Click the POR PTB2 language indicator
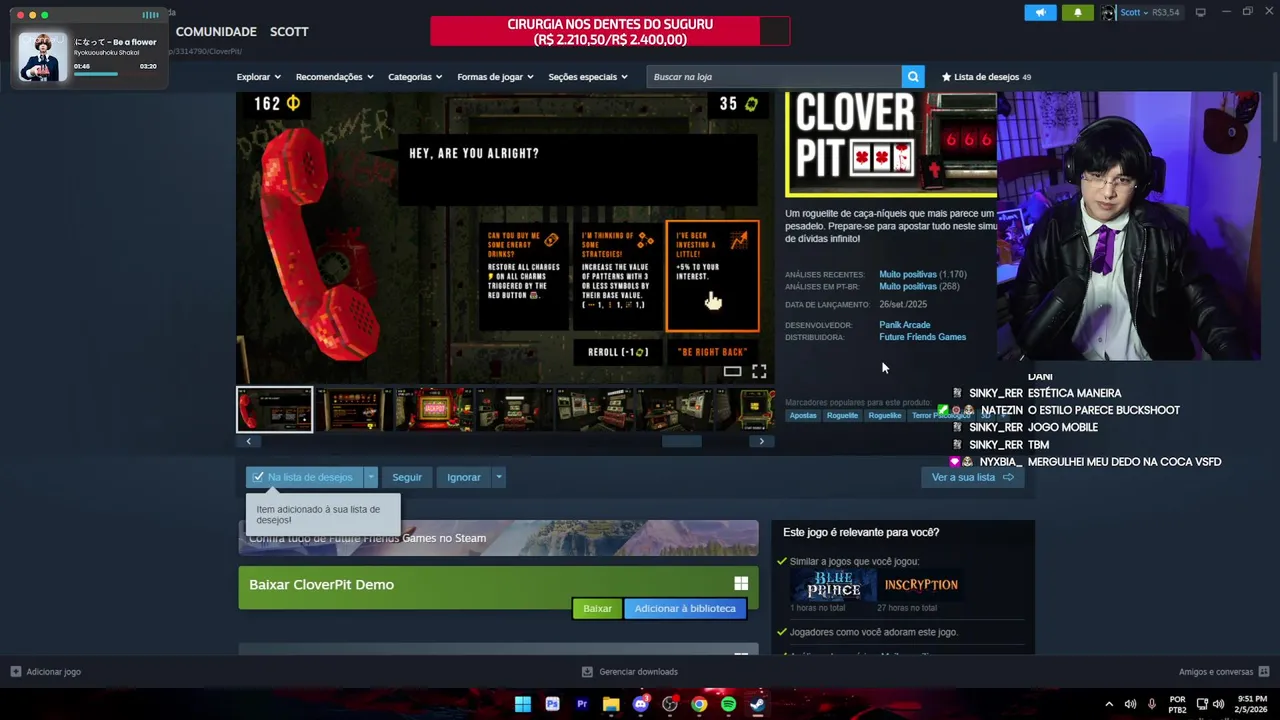The image size is (1280, 720). 1177,704
